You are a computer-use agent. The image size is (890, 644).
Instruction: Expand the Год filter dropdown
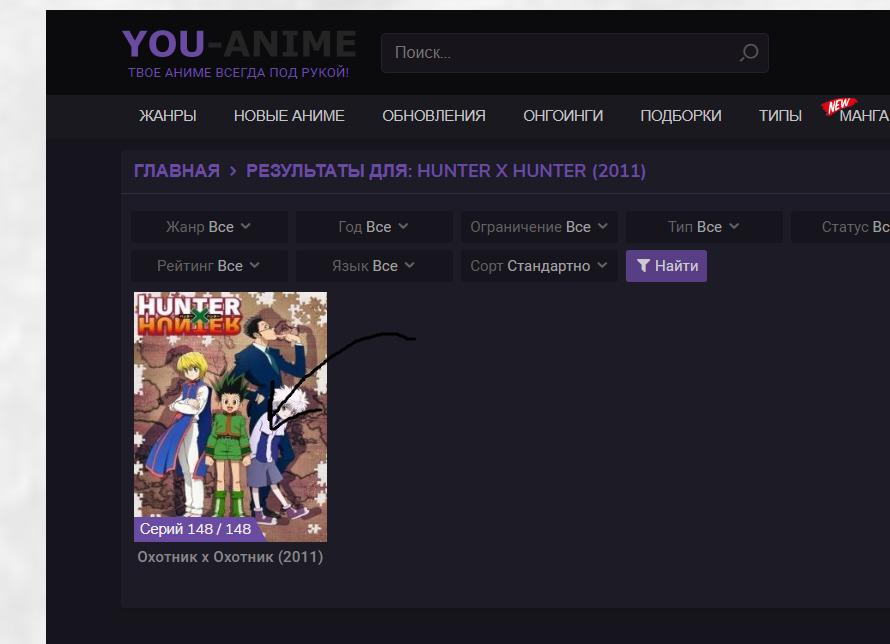[x=374, y=227]
